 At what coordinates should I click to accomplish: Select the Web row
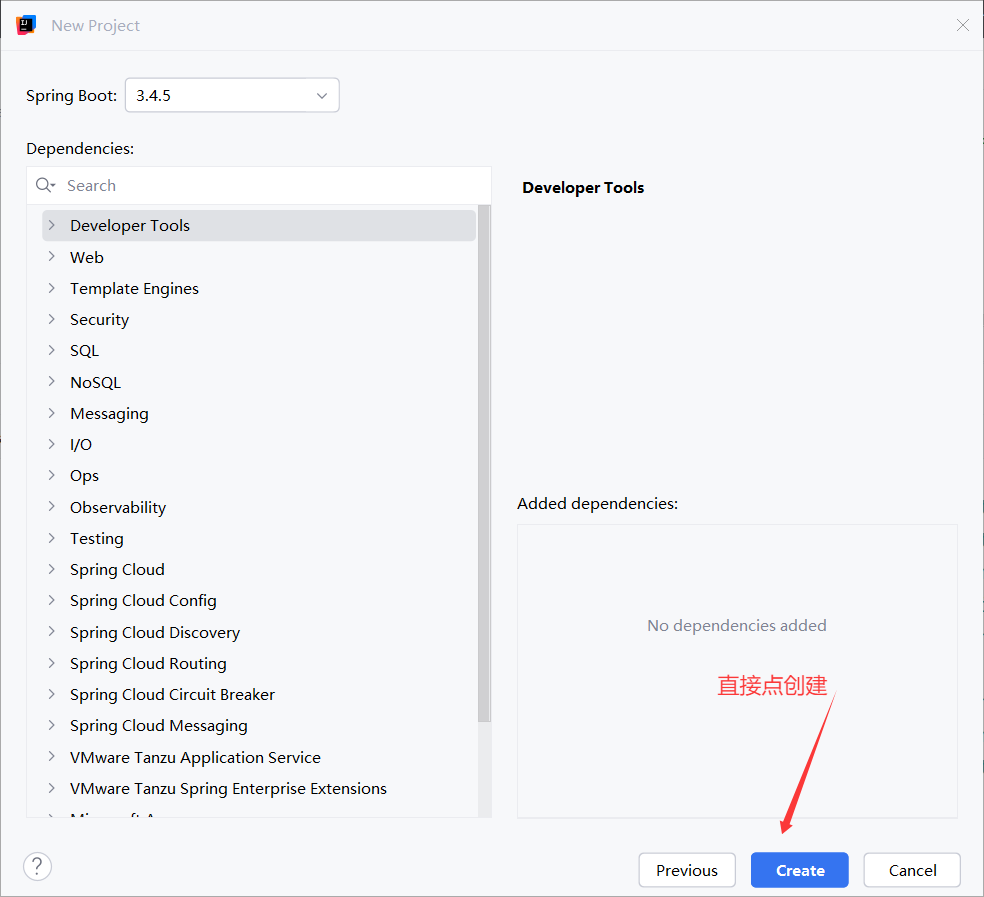coord(259,257)
